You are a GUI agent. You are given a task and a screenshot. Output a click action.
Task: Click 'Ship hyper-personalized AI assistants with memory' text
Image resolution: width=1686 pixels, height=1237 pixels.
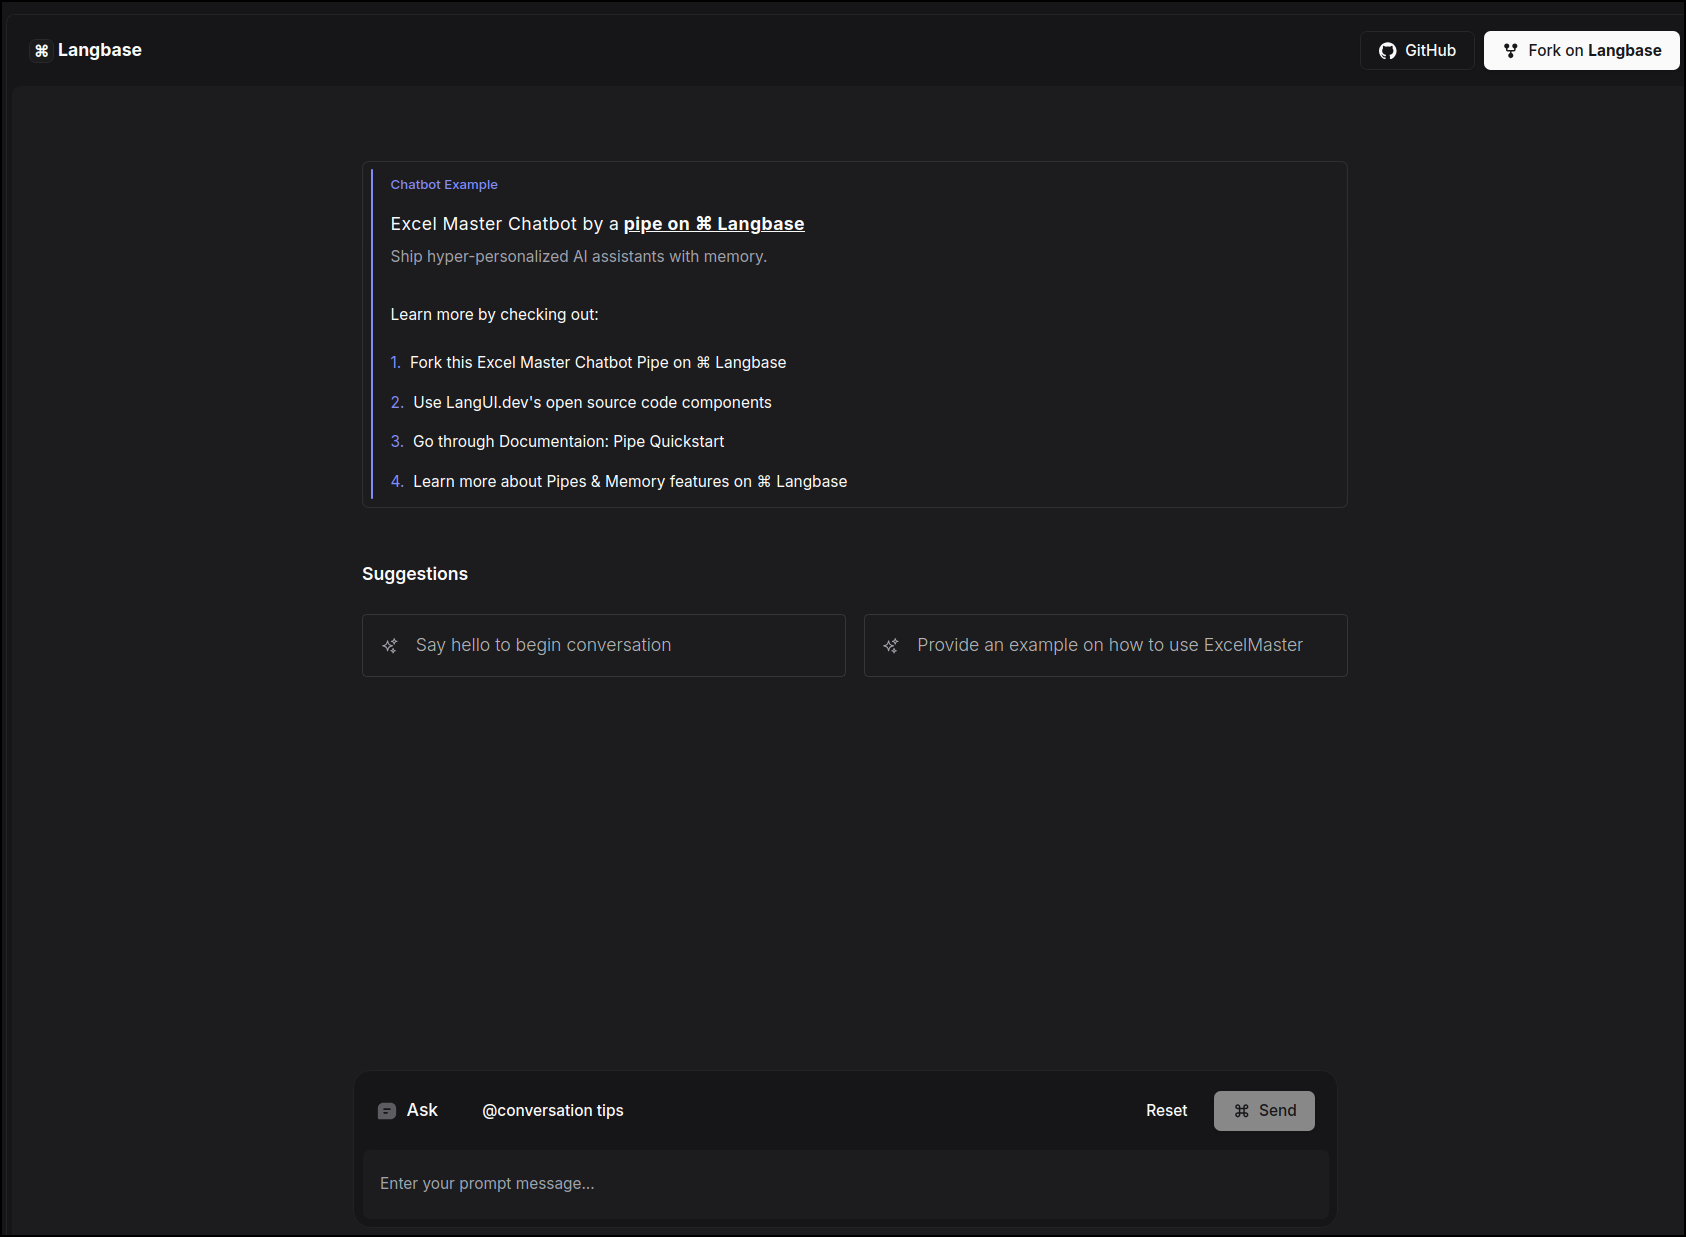point(578,257)
